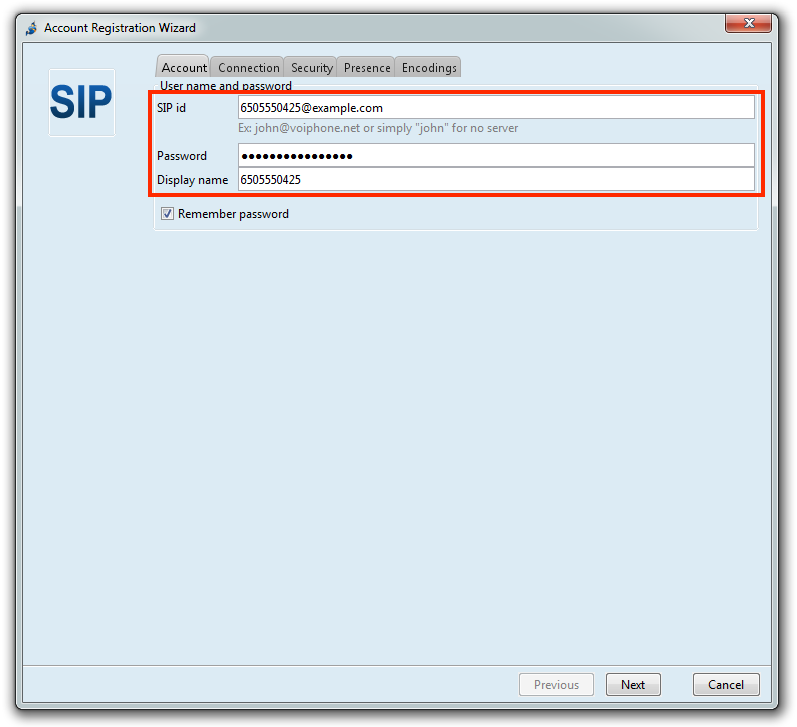Focus the SIP id text field

tap(495, 108)
